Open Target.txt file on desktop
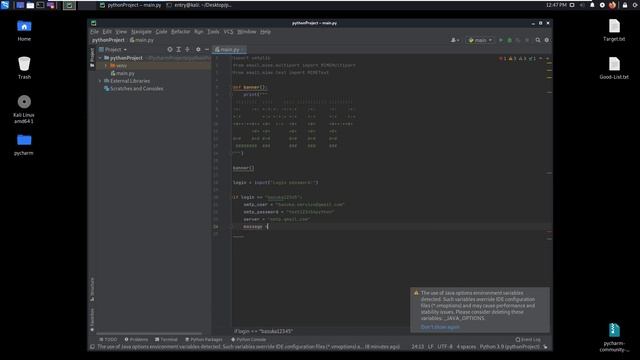The width and height of the screenshot is (640, 360). (x=614, y=31)
